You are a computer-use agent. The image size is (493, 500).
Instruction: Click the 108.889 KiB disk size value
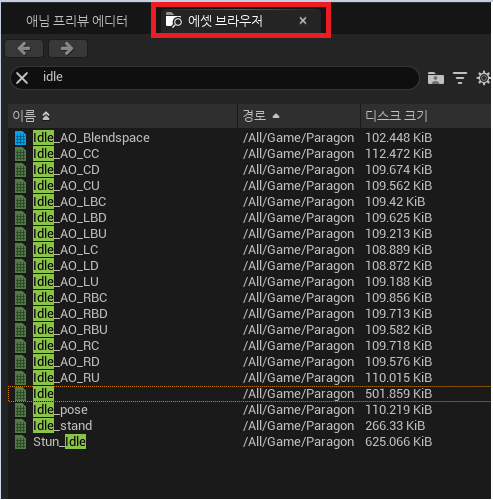(398, 250)
